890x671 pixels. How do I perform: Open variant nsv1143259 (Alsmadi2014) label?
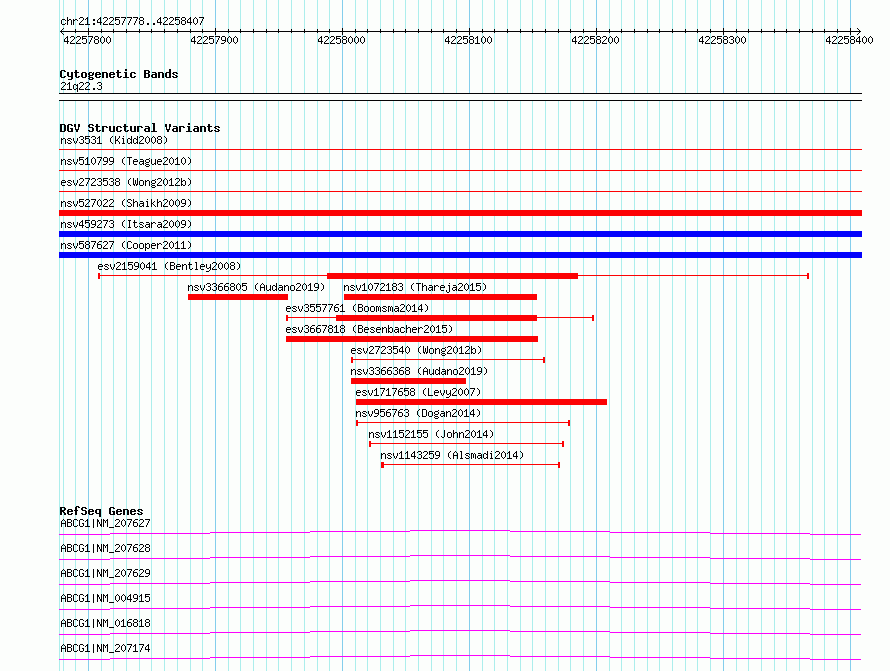coord(452,455)
